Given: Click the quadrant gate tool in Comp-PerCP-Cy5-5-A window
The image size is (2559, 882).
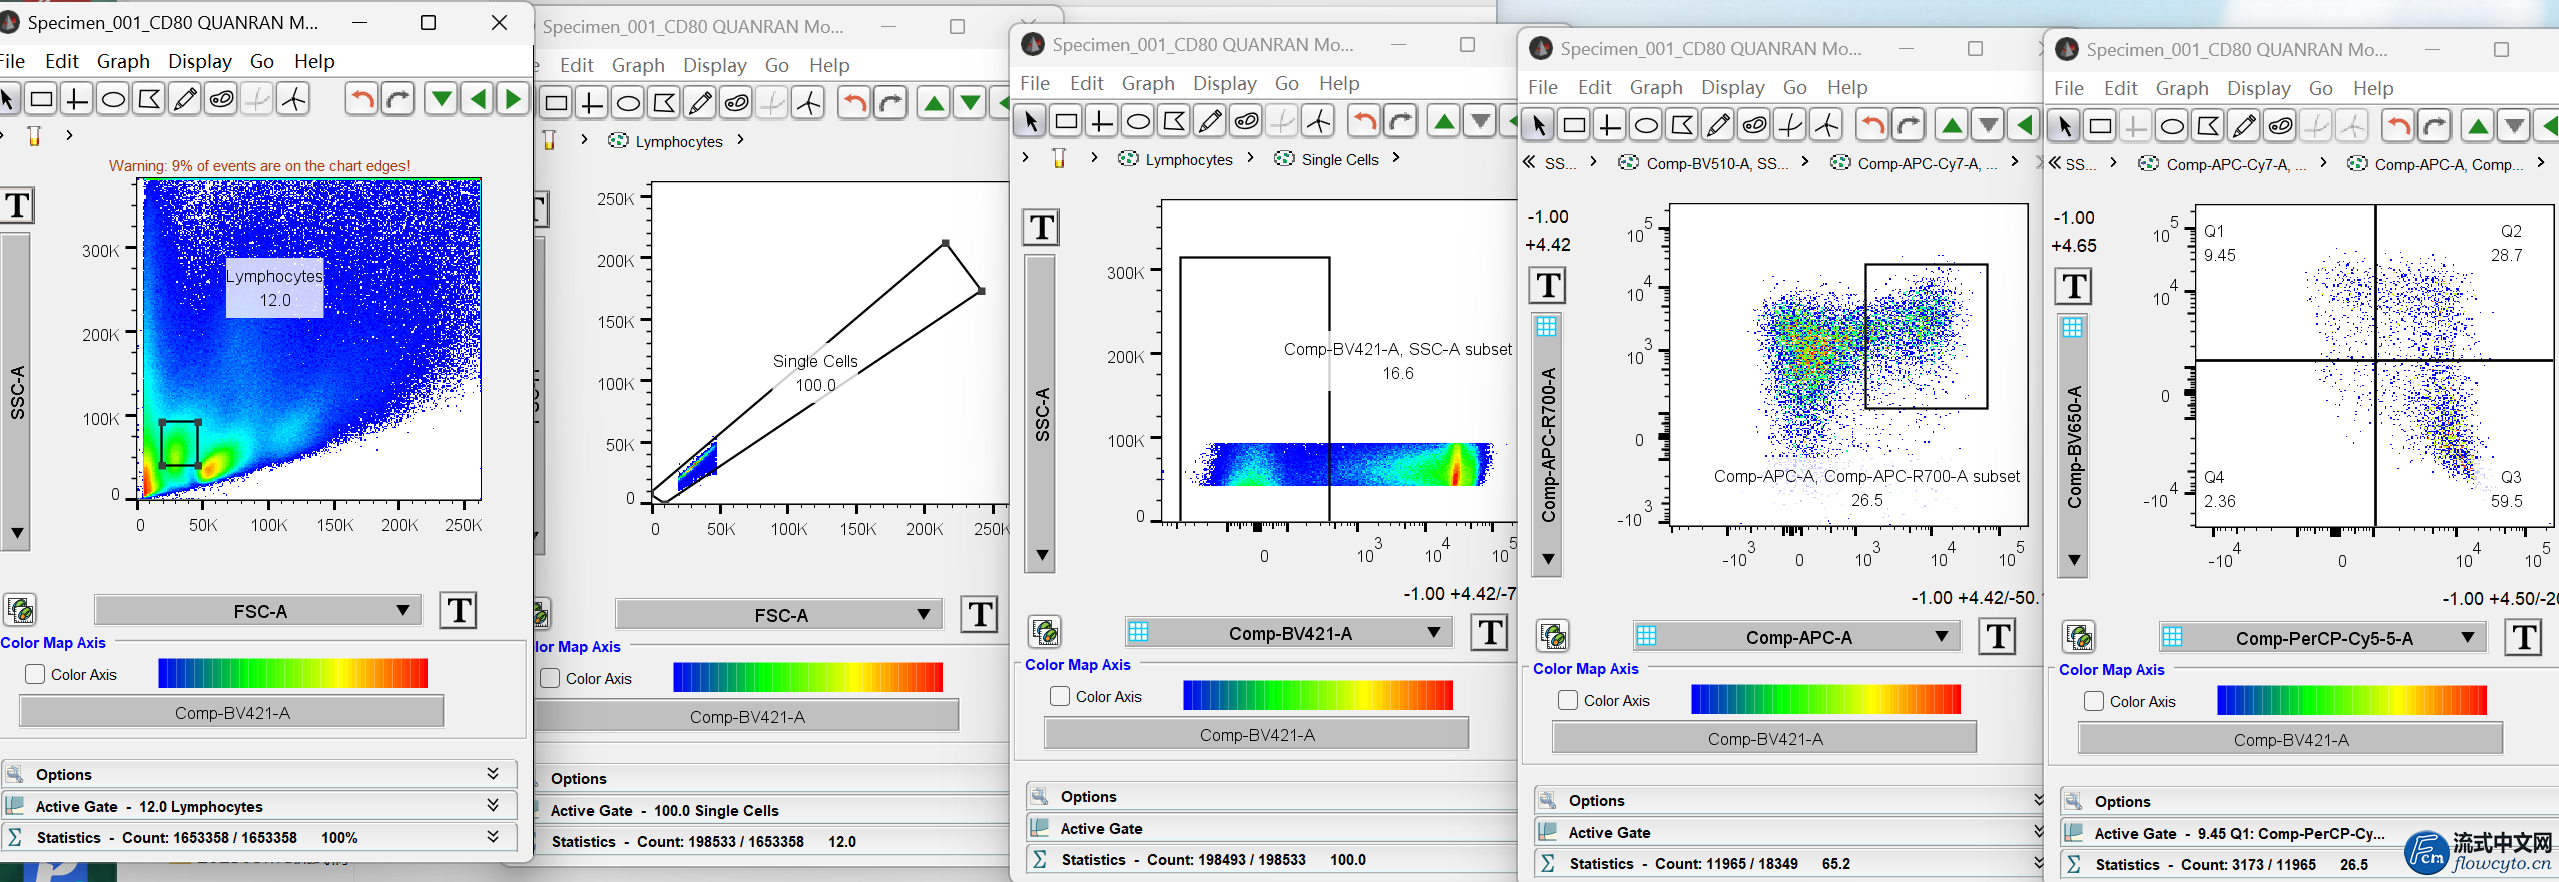Looking at the screenshot, I should 2135,126.
